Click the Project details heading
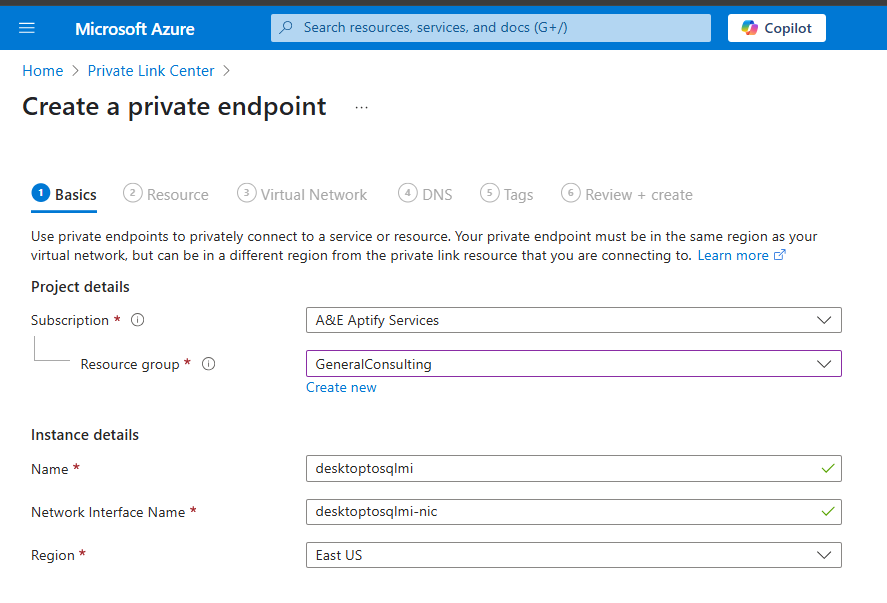The width and height of the screenshot is (887, 603). [80, 287]
